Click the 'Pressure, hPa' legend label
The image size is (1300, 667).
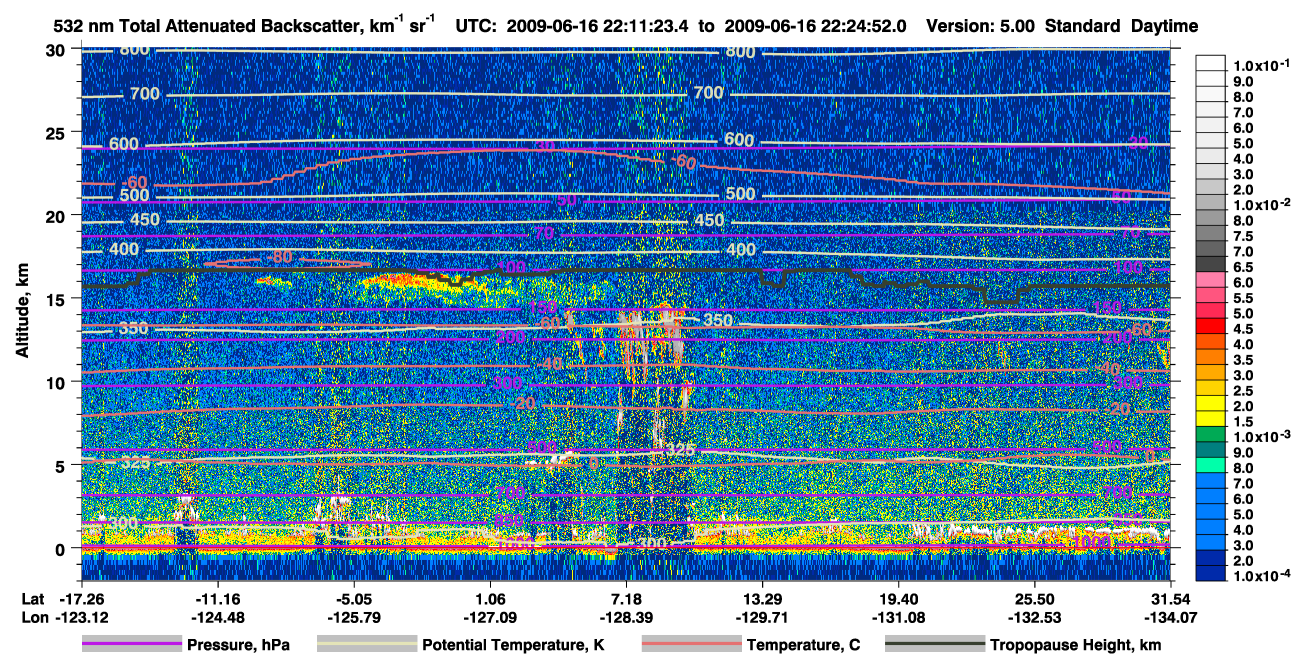tap(239, 646)
